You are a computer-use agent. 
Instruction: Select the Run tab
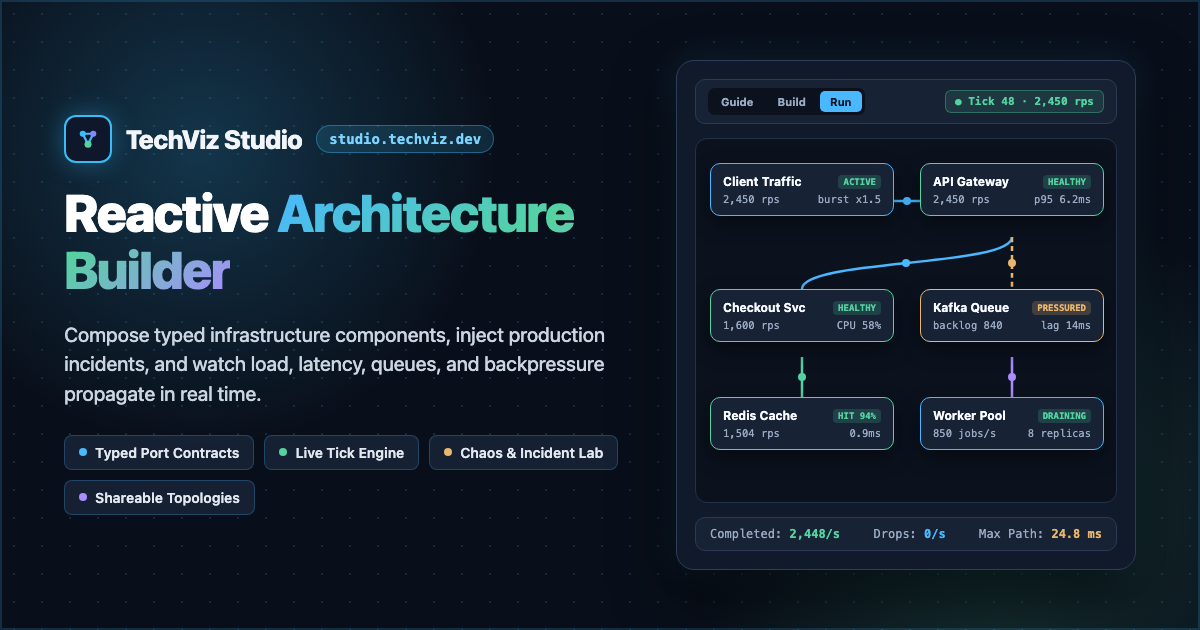tap(841, 102)
